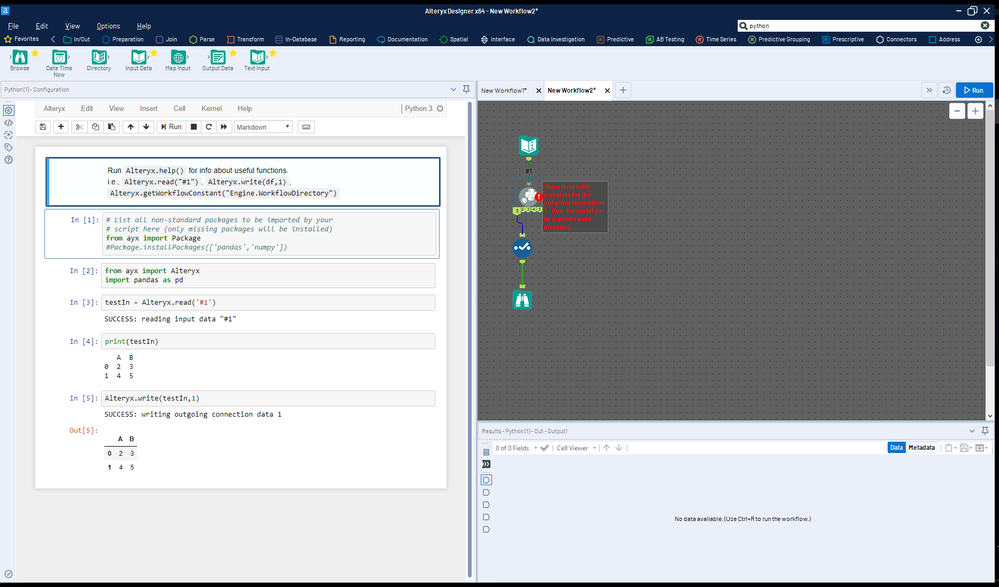Pin the Results window
This screenshot has height=587, width=999.
coord(985,431)
